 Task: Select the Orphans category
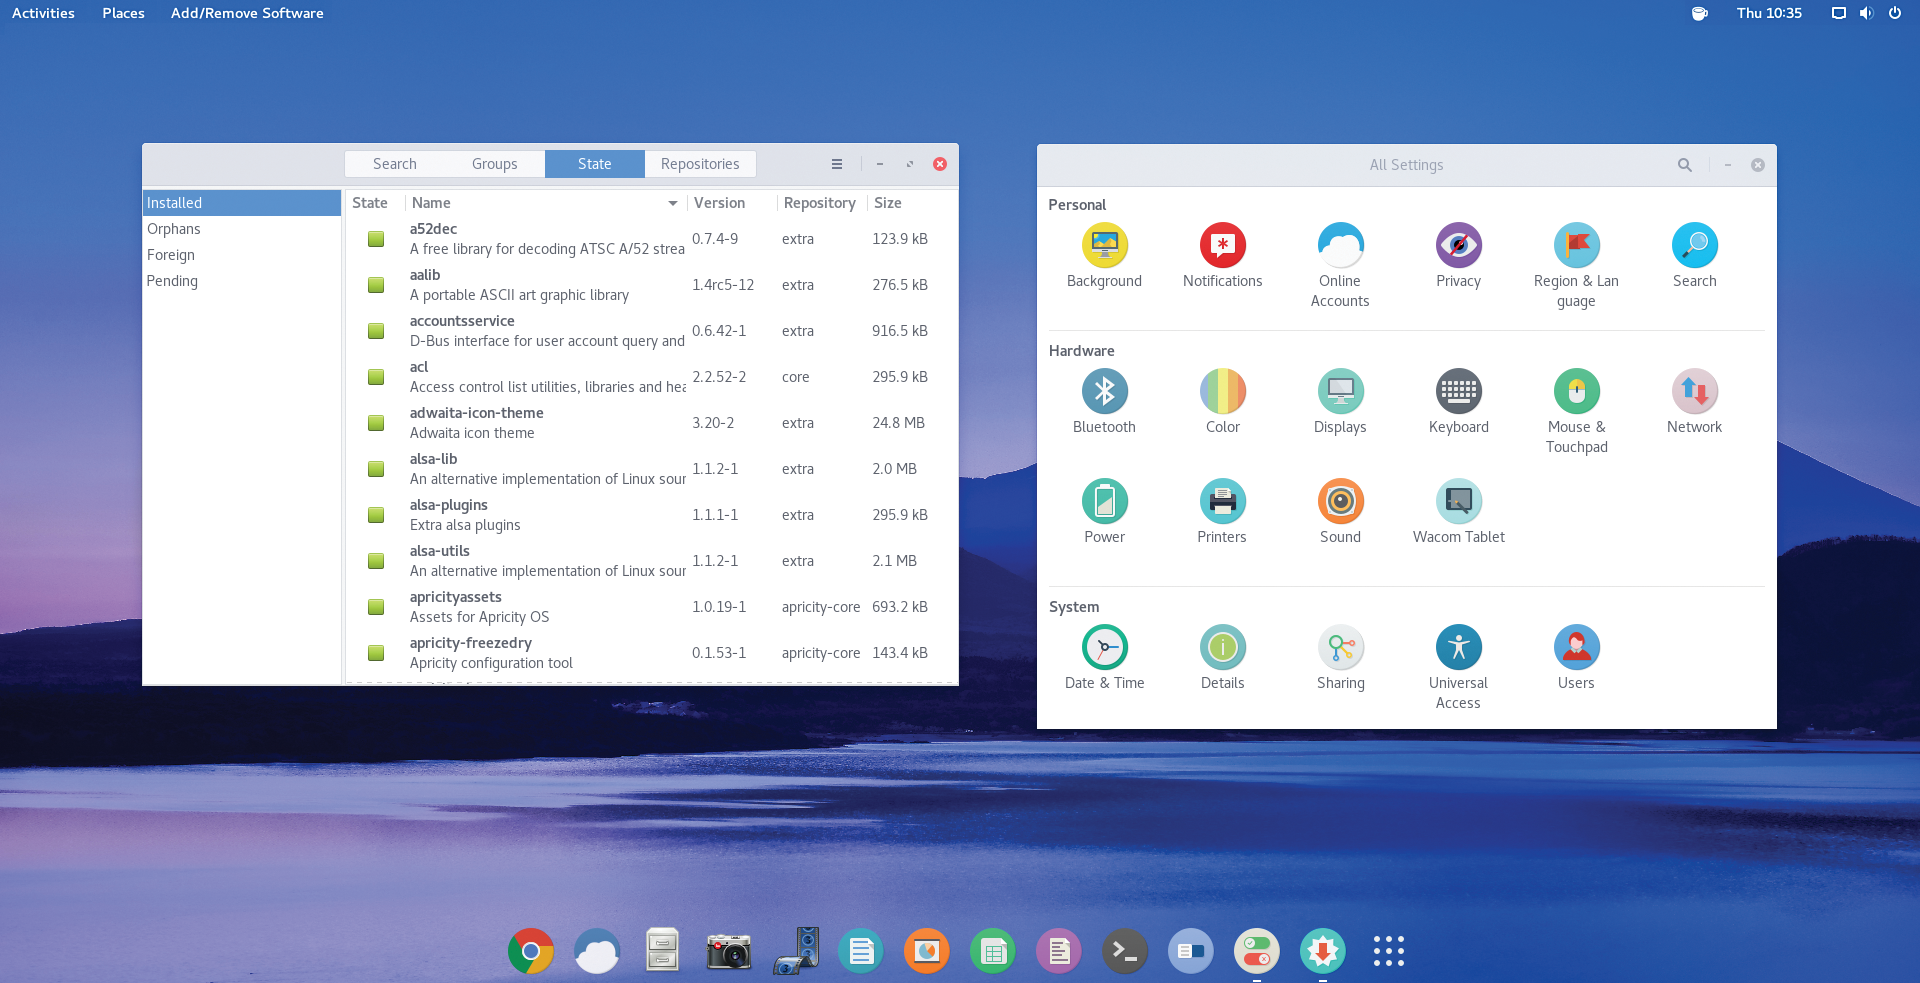[174, 228]
